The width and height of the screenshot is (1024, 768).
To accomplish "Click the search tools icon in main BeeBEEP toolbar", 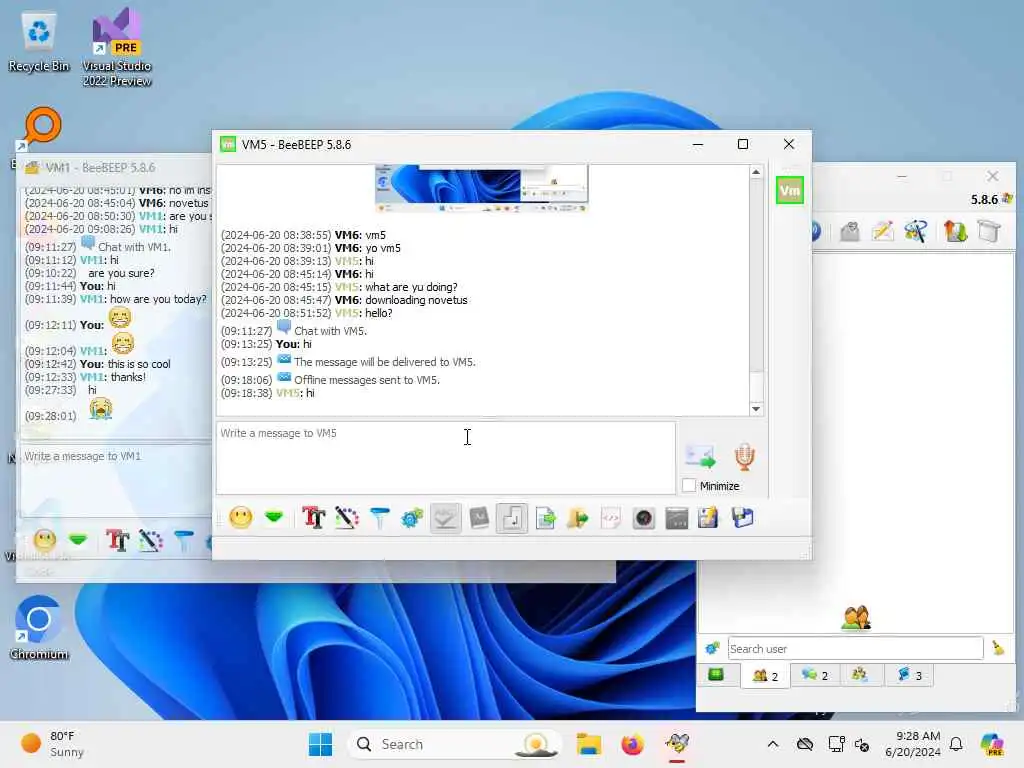I will [916, 231].
